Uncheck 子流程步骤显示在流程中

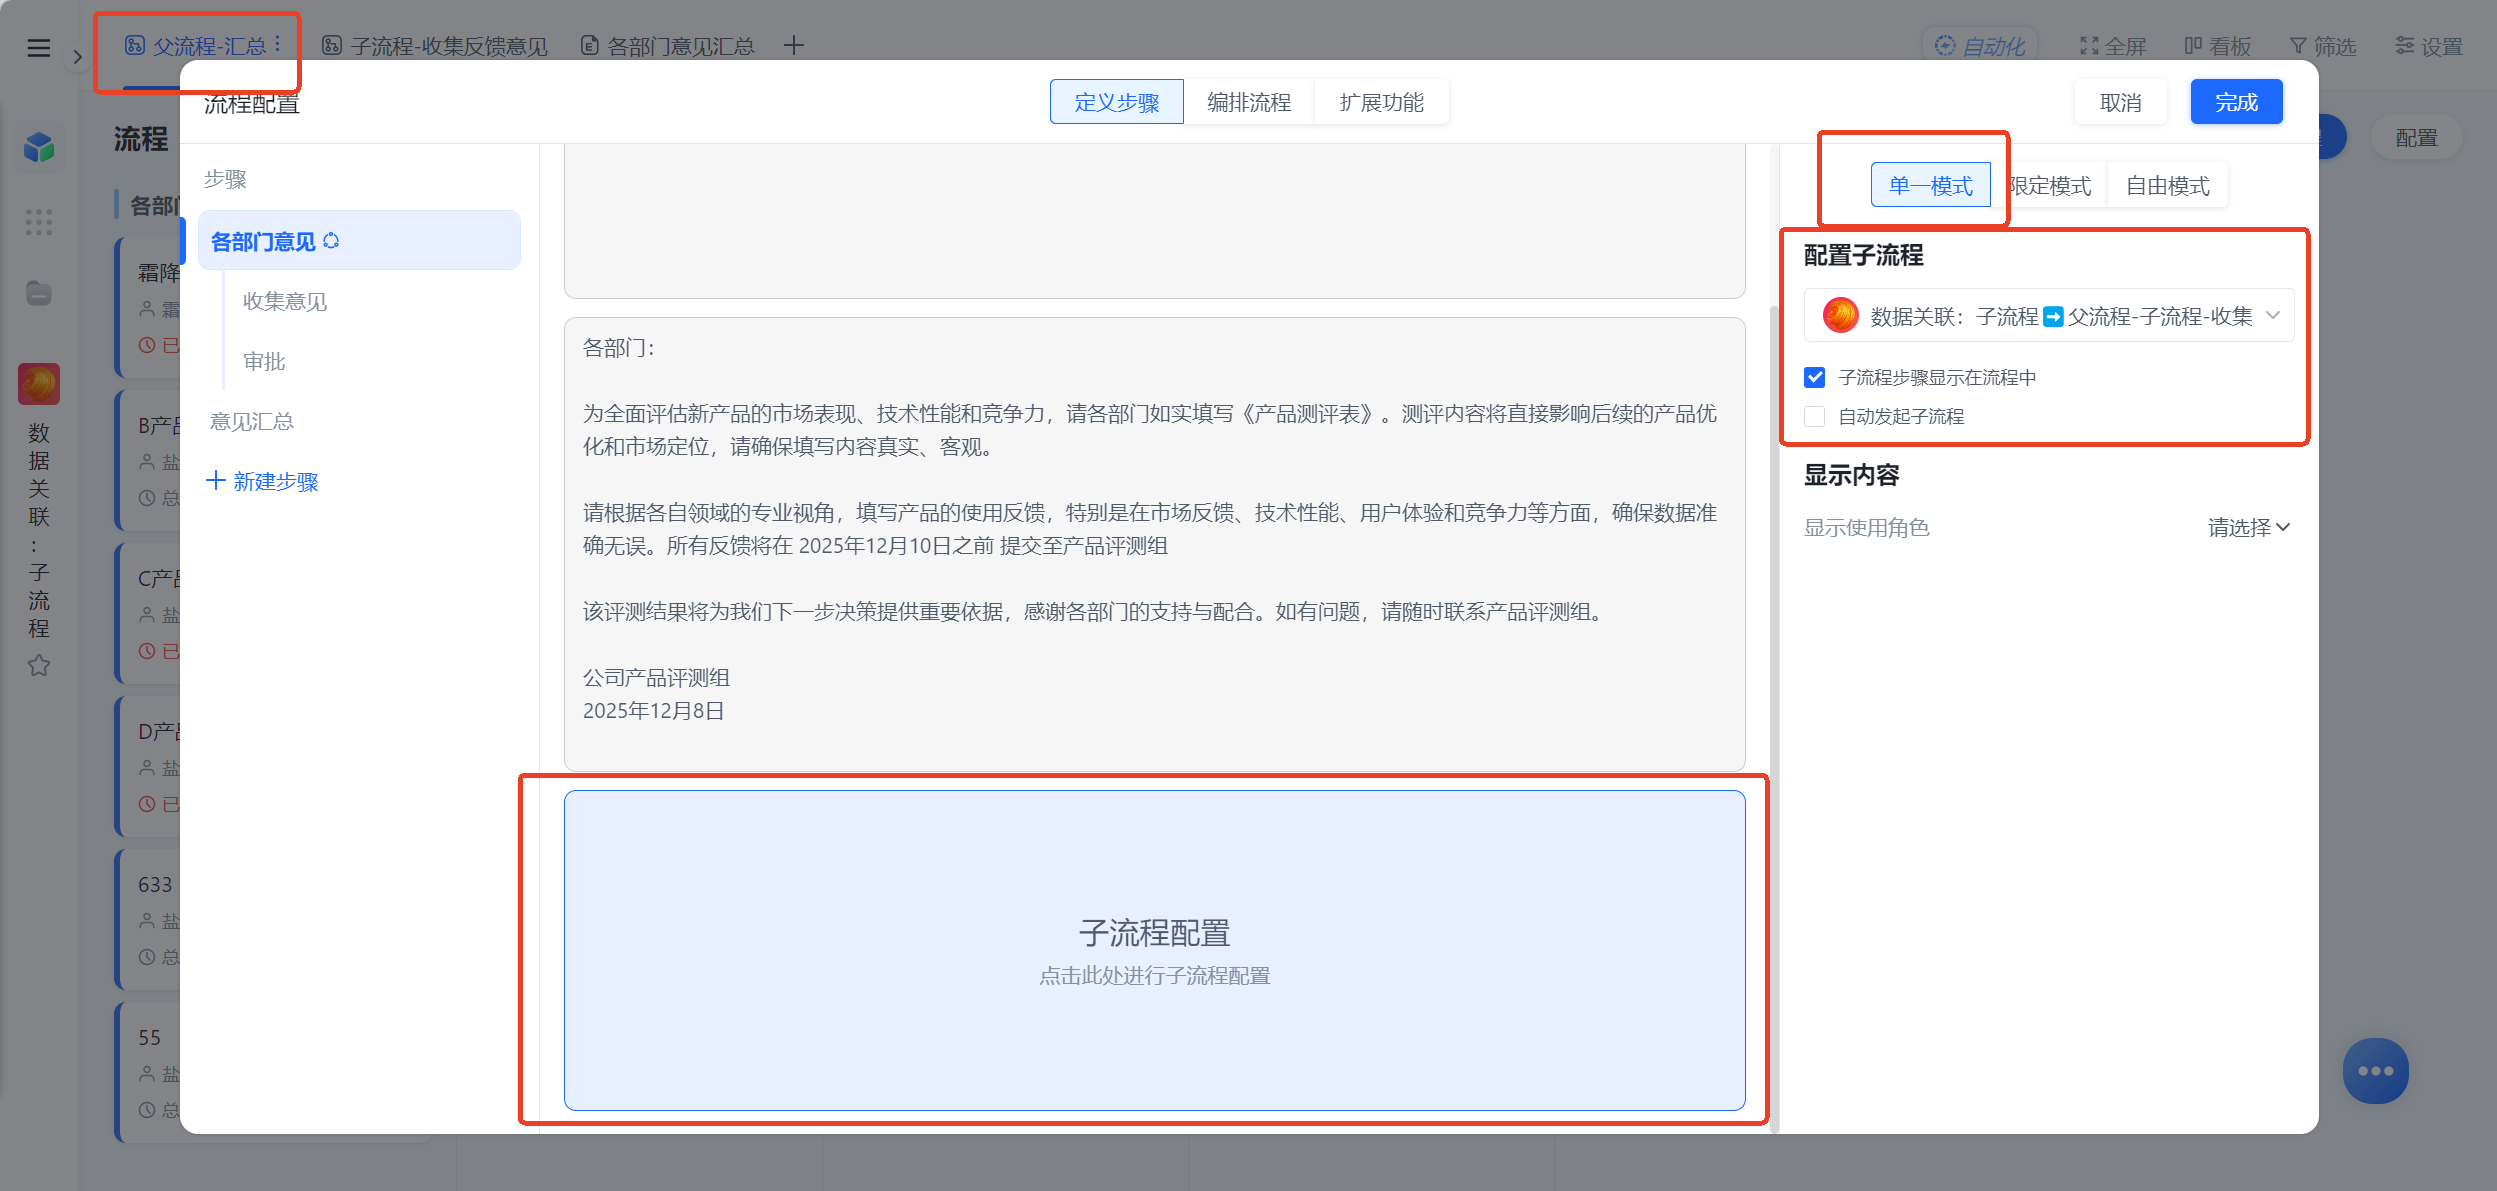[1815, 377]
